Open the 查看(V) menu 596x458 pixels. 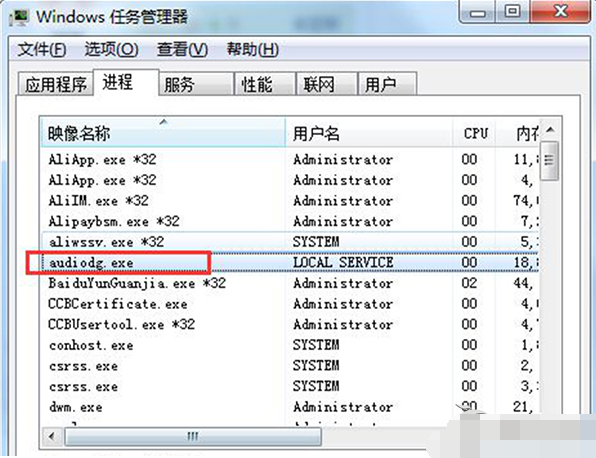(x=182, y=49)
